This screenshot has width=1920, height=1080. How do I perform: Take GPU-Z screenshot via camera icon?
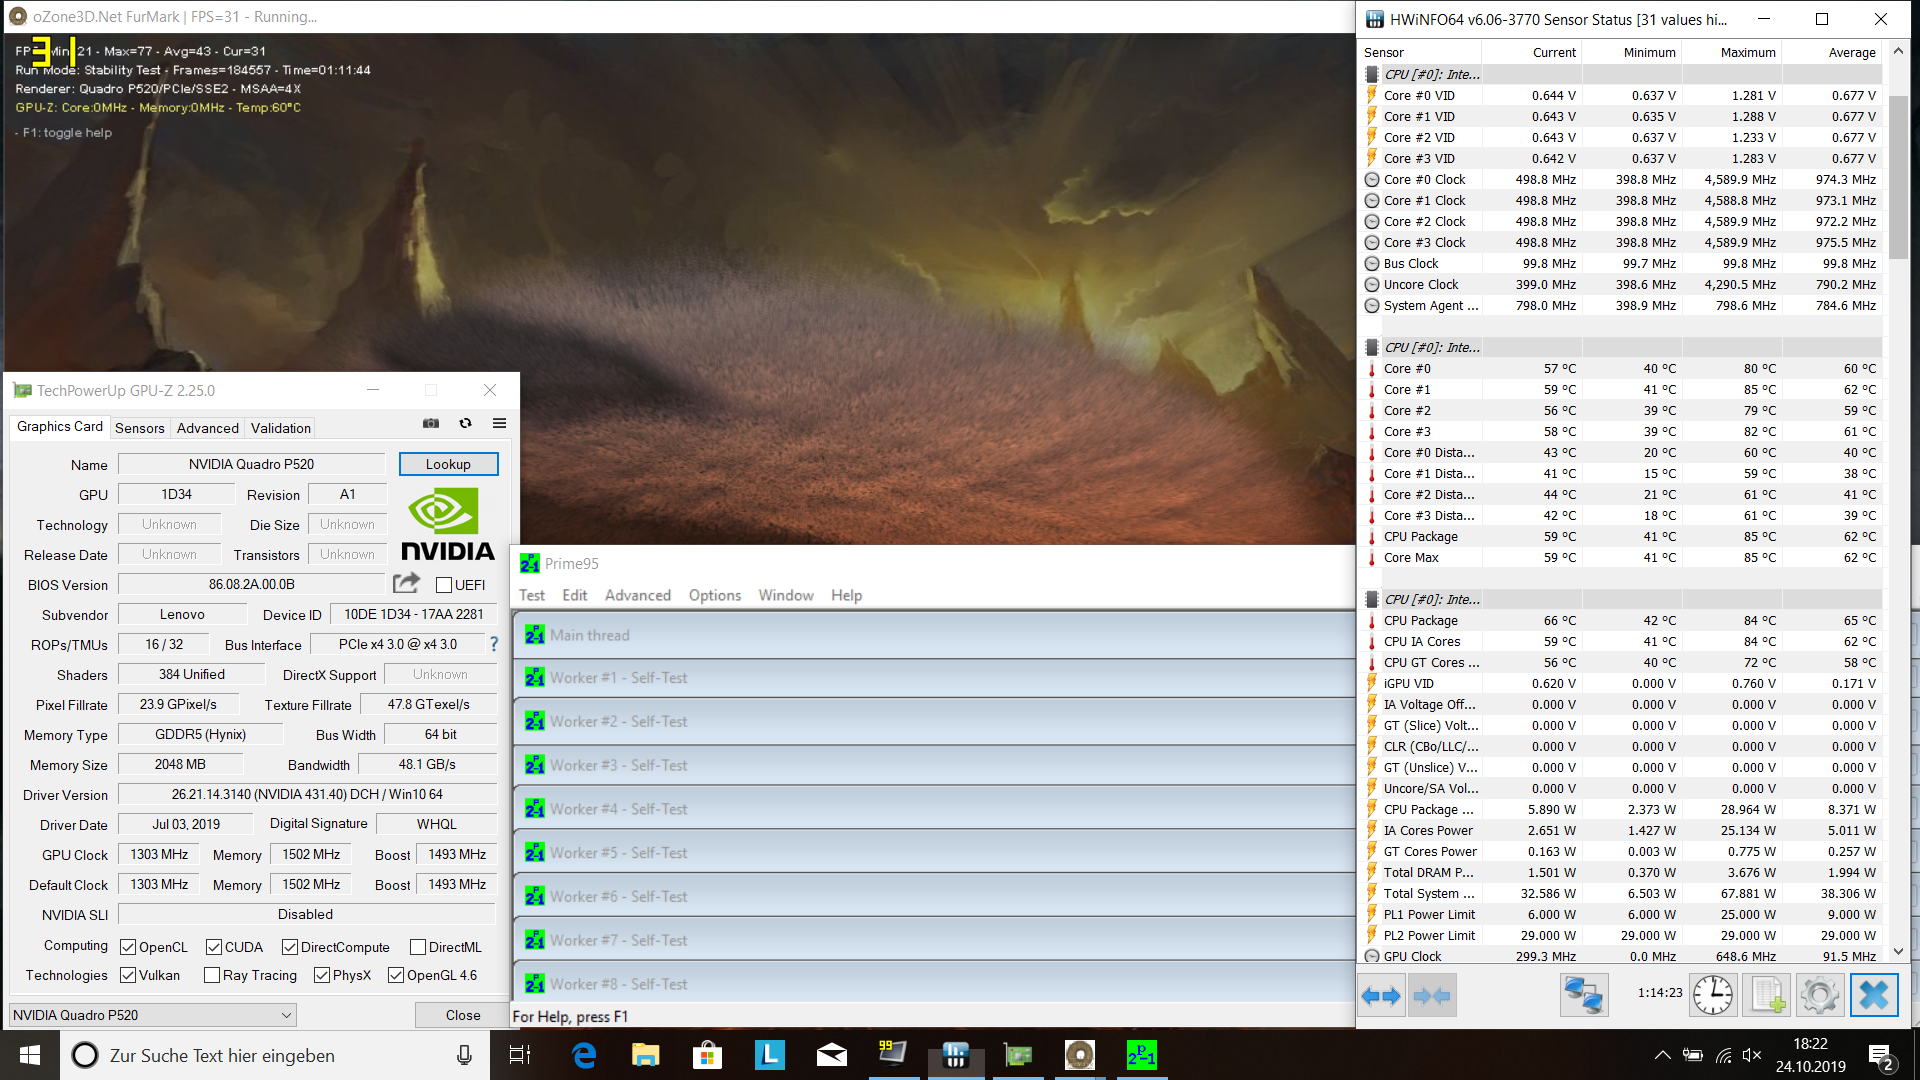coord(431,424)
